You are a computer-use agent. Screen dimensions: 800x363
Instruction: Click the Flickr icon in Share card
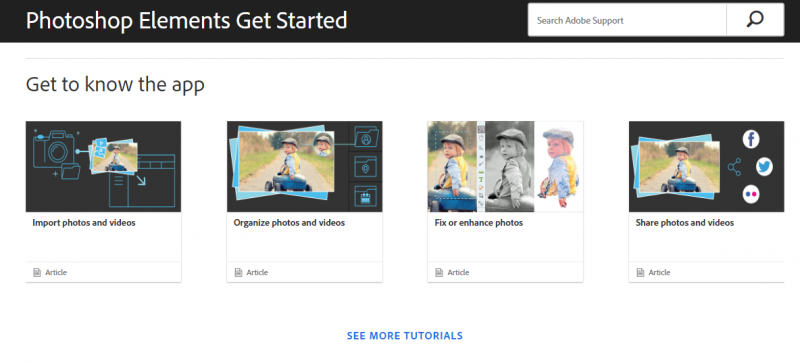click(x=751, y=195)
